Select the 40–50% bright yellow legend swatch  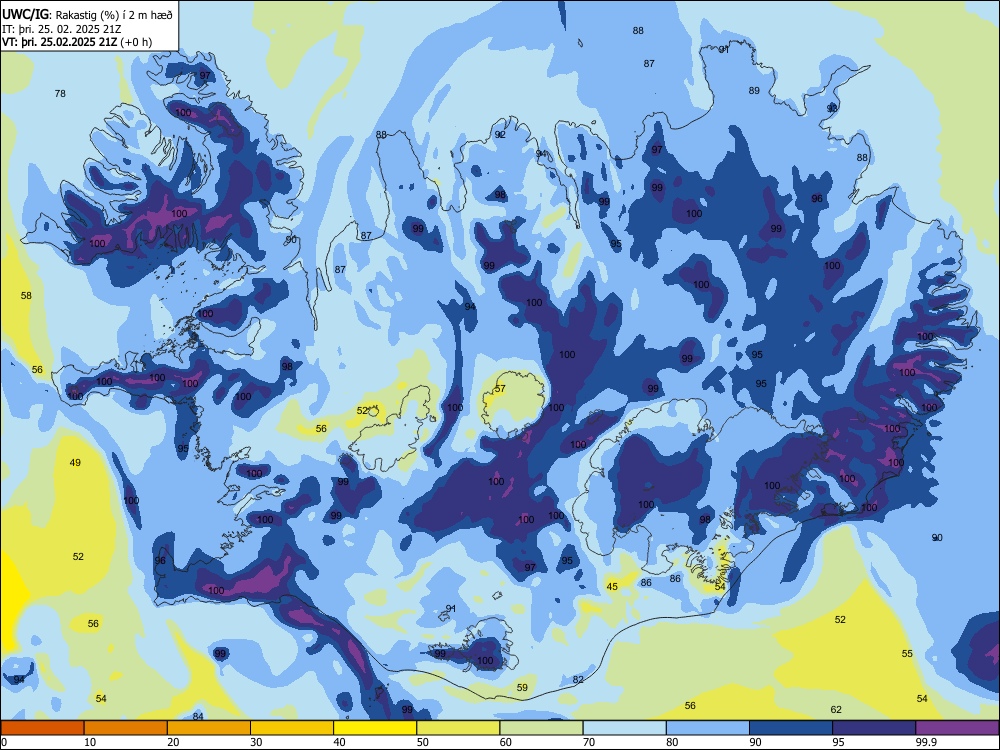click(x=375, y=728)
